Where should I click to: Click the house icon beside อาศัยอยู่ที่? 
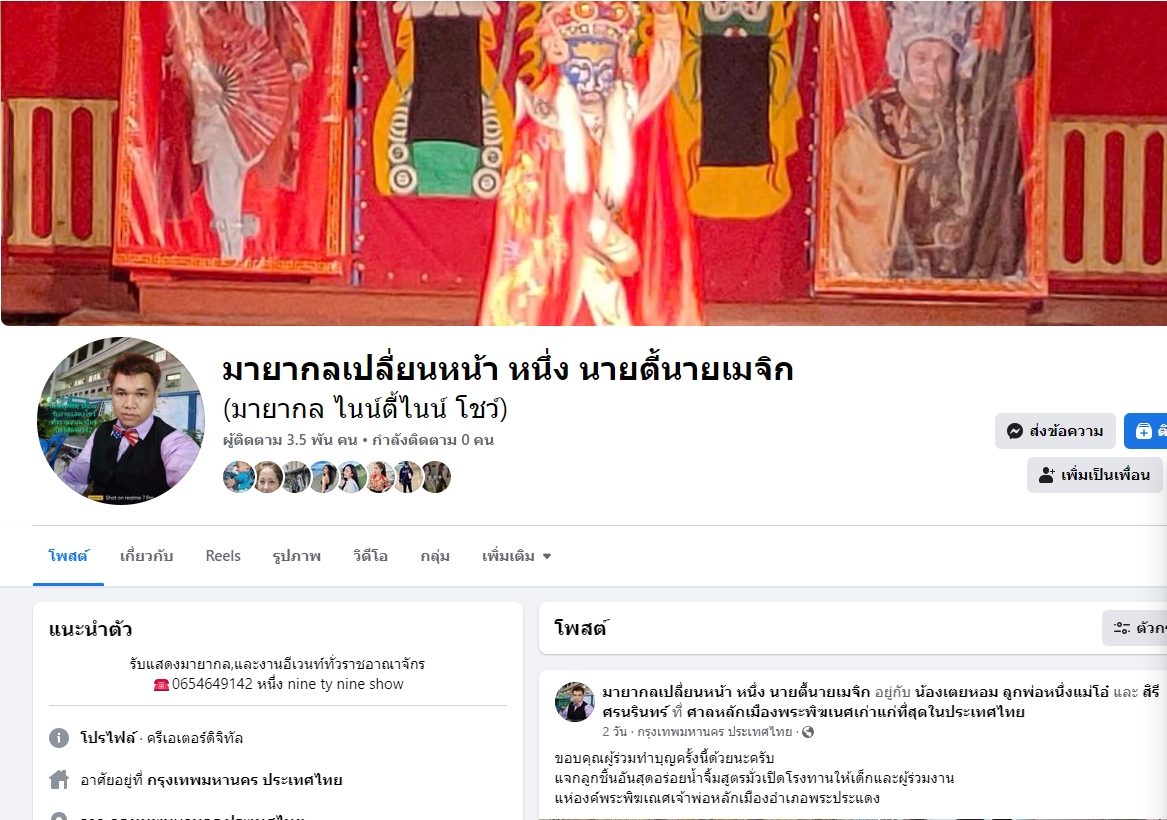click(x=59, y=780)
